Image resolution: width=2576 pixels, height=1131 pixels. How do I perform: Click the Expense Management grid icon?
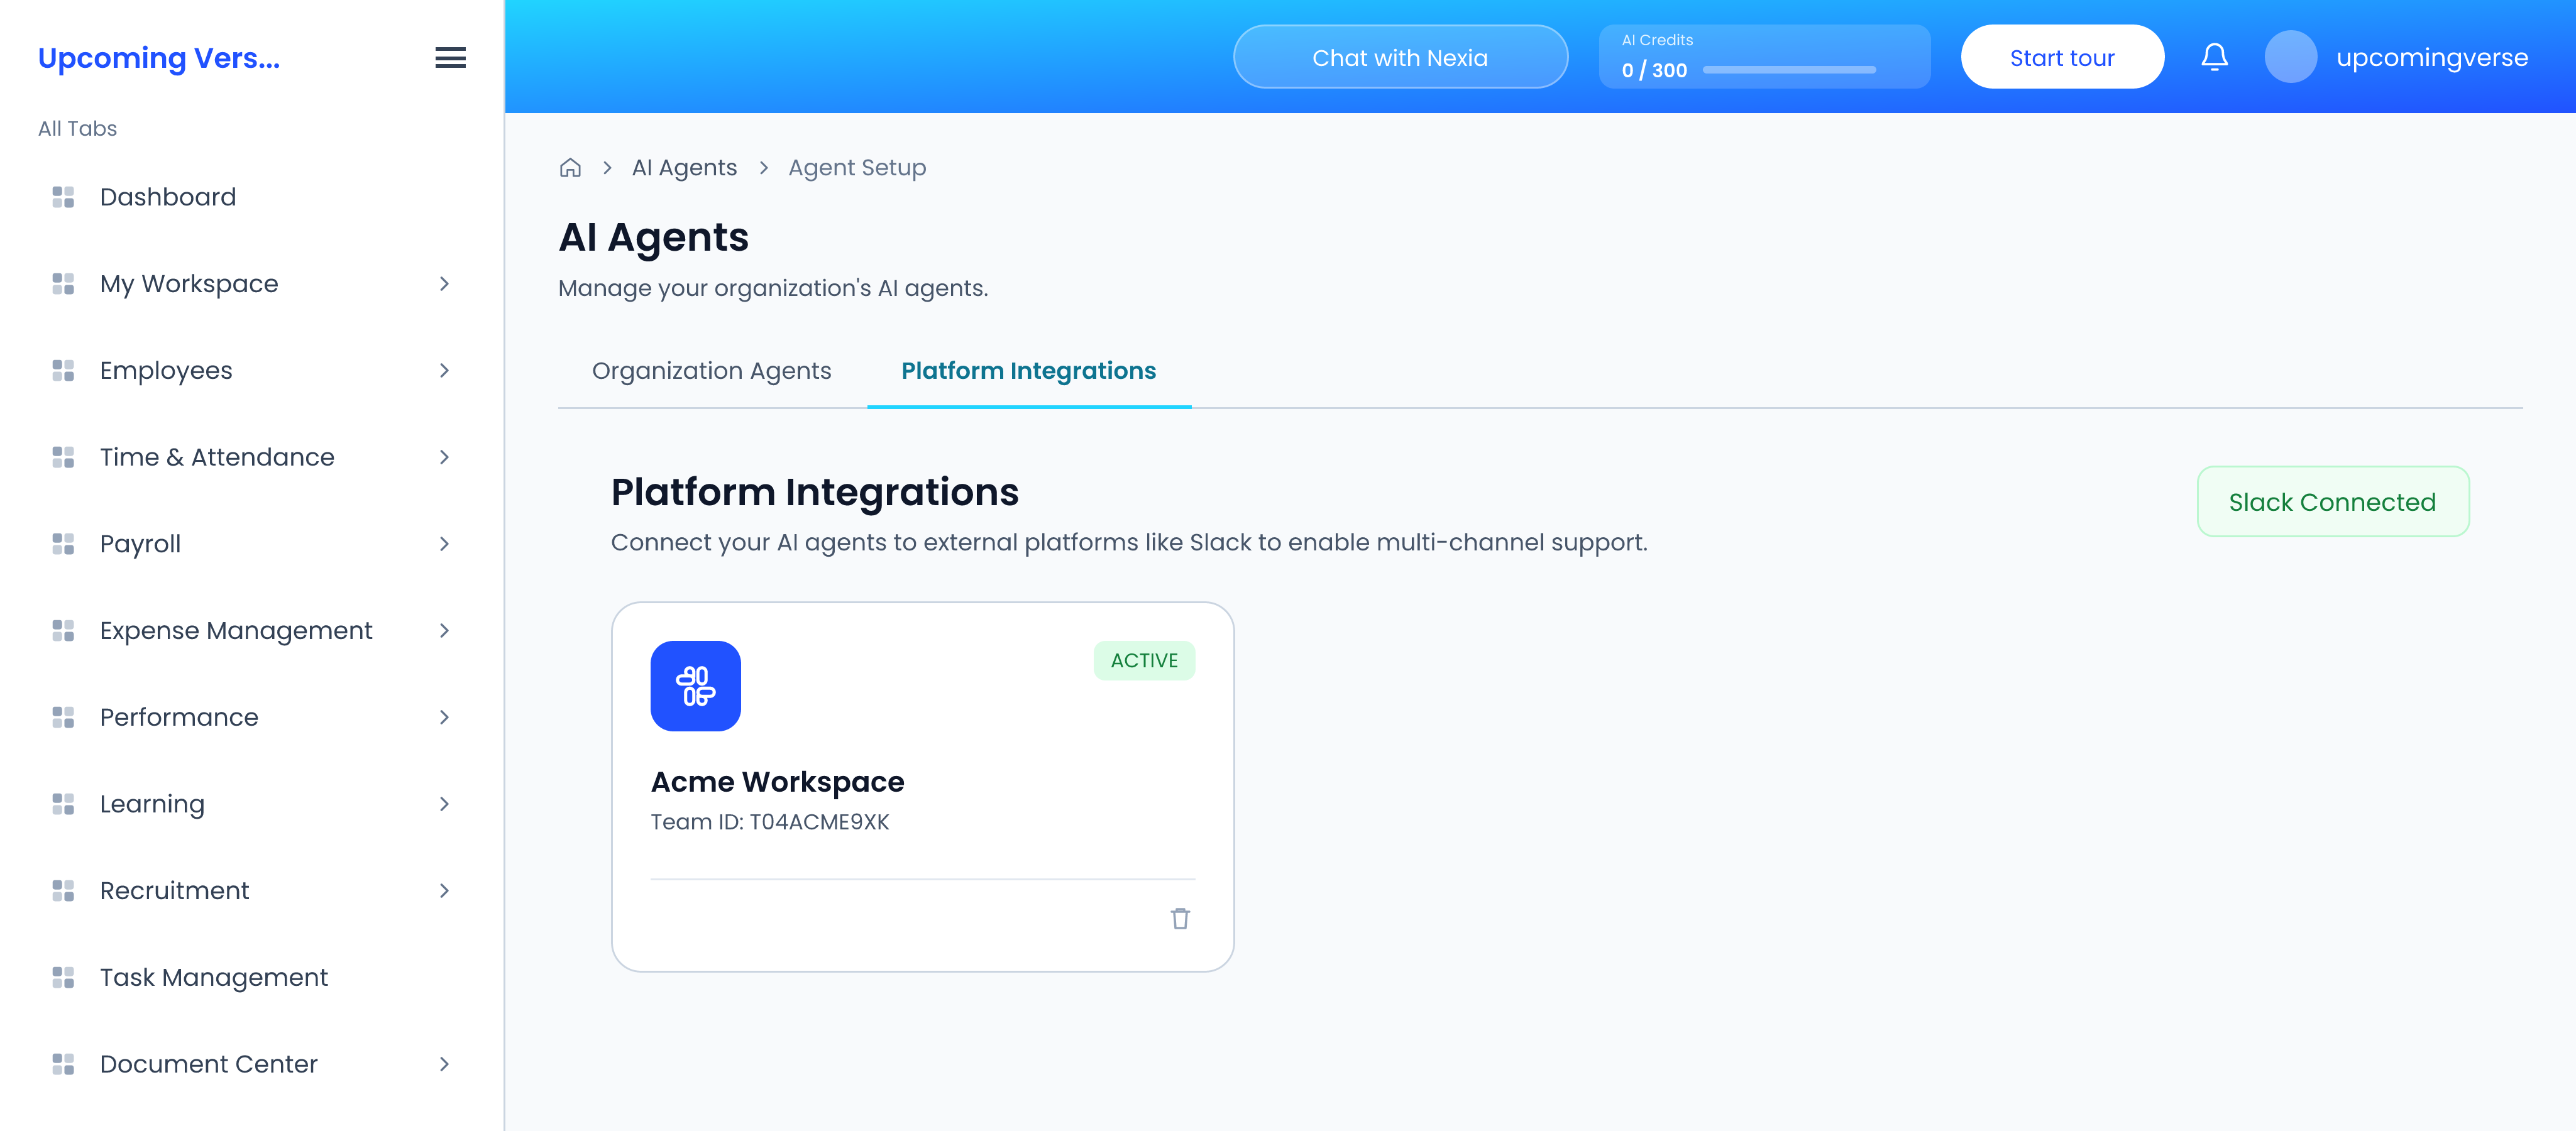(x=63, y=631)
